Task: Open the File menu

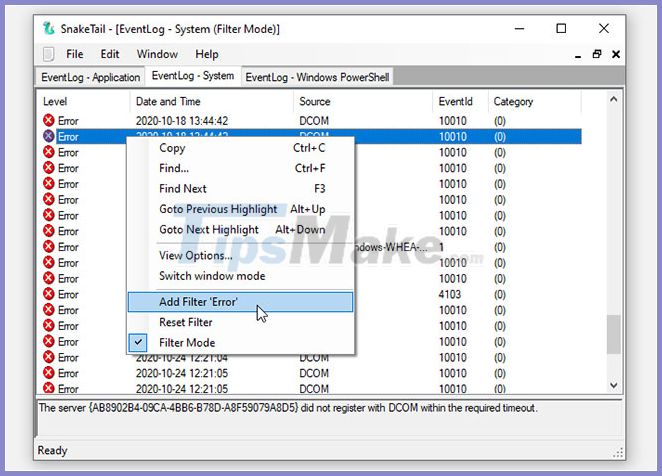Action: (x=75, y=54)
